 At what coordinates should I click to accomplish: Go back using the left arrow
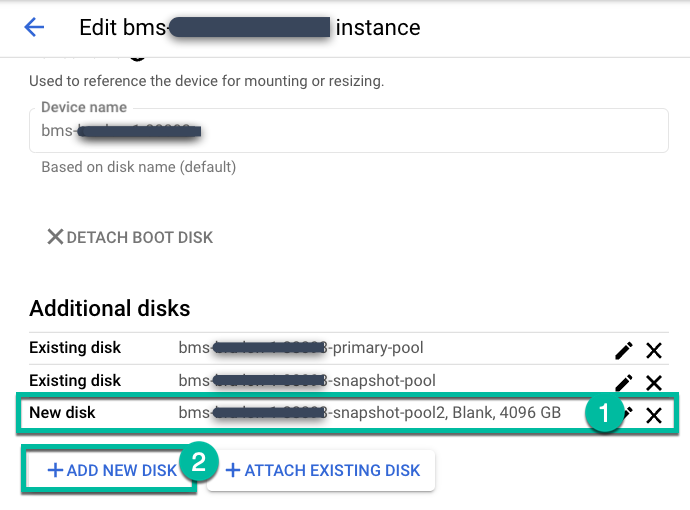pyautogui.click(x=34, y=27)
